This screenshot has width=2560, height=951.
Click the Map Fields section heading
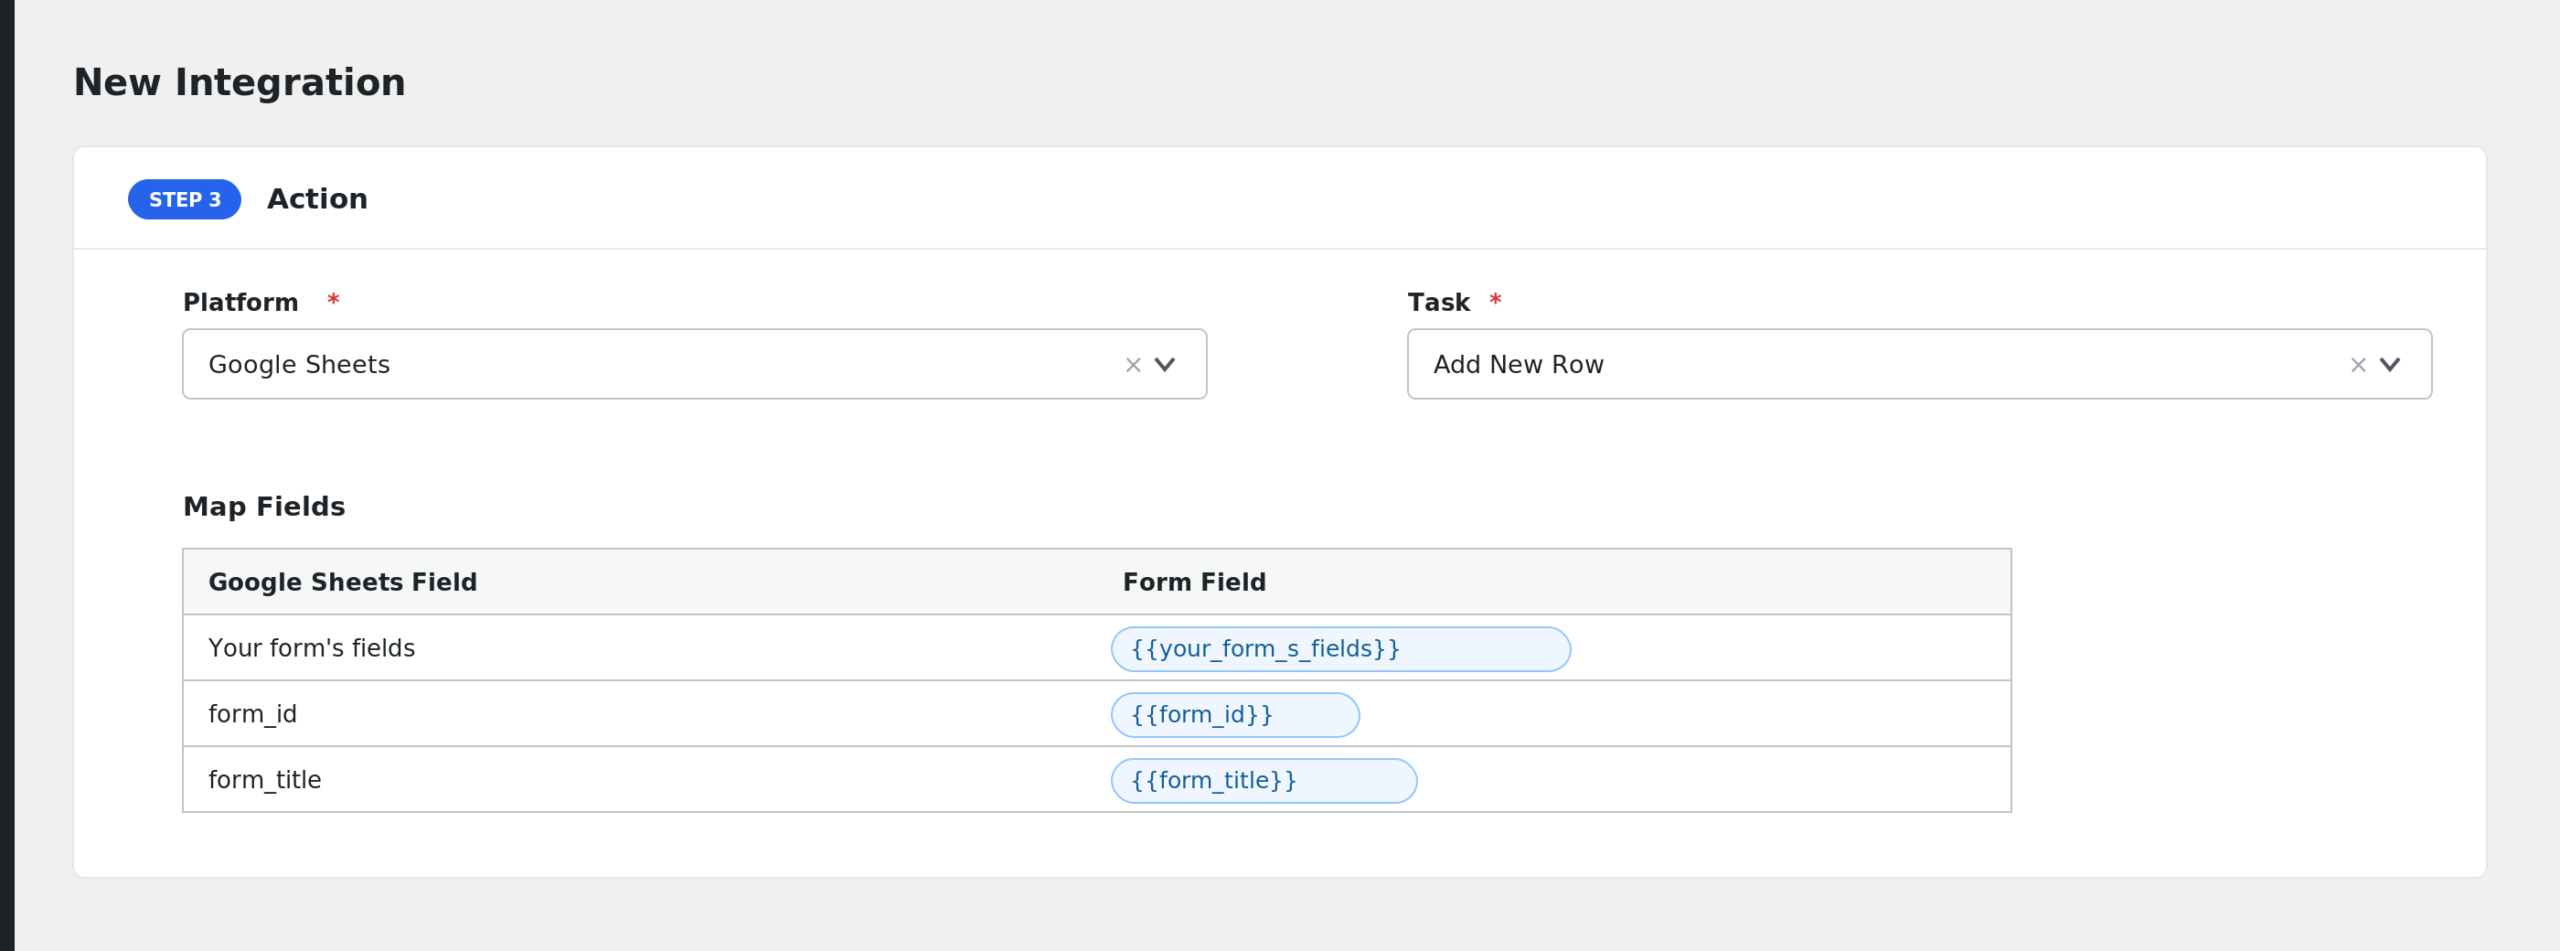pos(264,506)
